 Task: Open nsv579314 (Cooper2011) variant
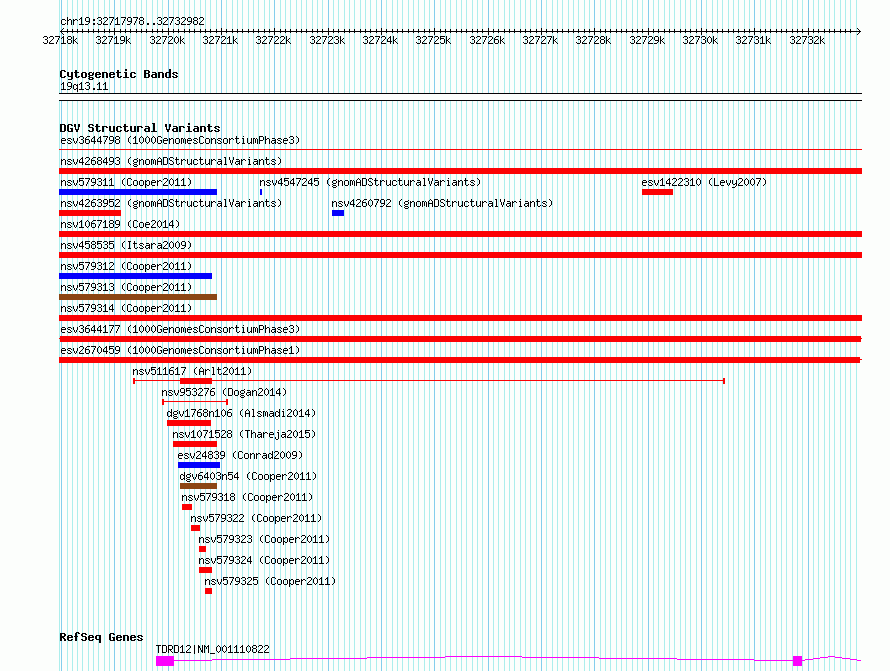point(126,308)
